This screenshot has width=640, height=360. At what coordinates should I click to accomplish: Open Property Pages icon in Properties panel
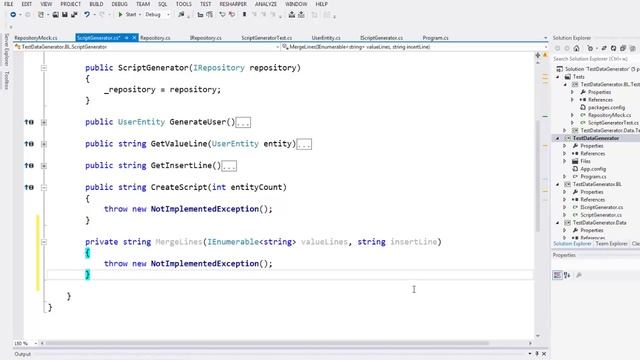click(x=579, y=275)
